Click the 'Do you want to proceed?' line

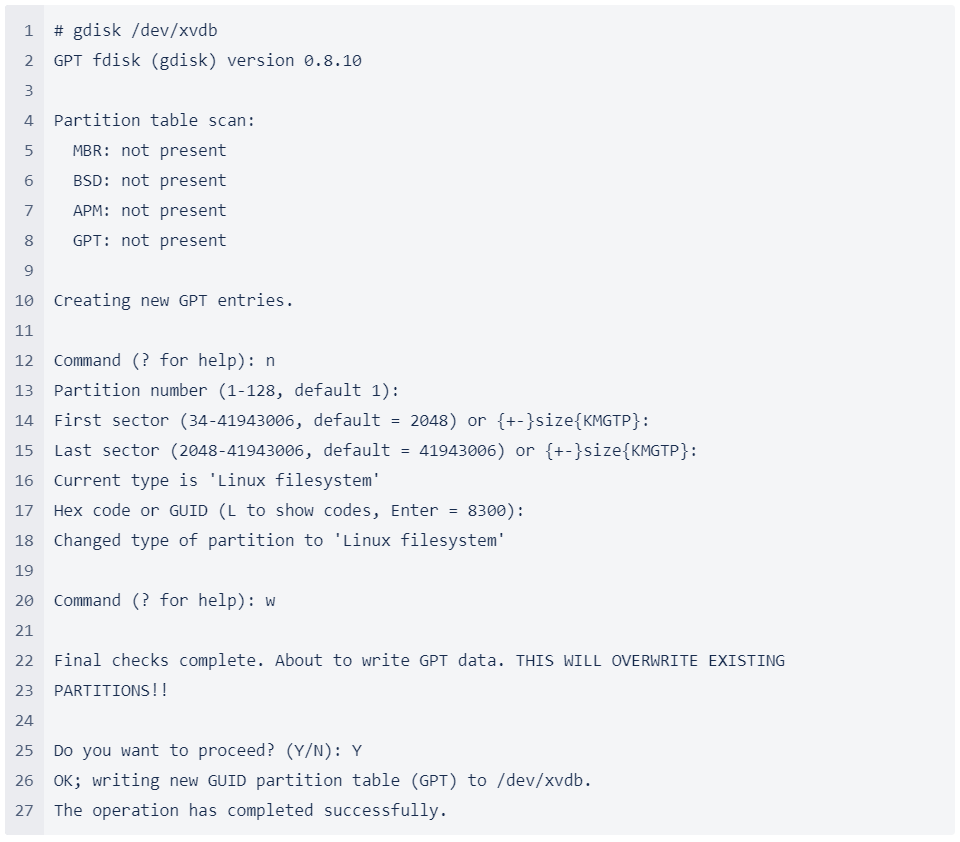click(207, 750)
